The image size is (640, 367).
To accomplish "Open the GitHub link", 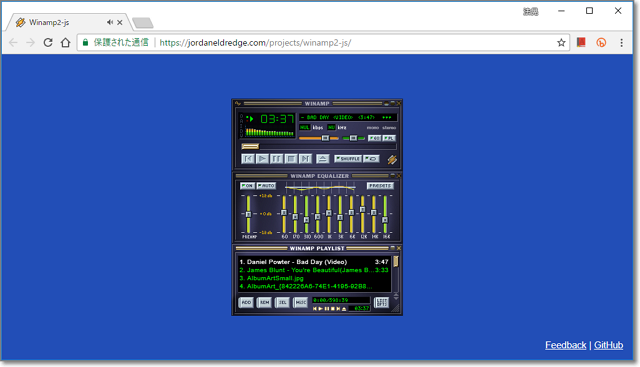I will click(x=609, y=345).
